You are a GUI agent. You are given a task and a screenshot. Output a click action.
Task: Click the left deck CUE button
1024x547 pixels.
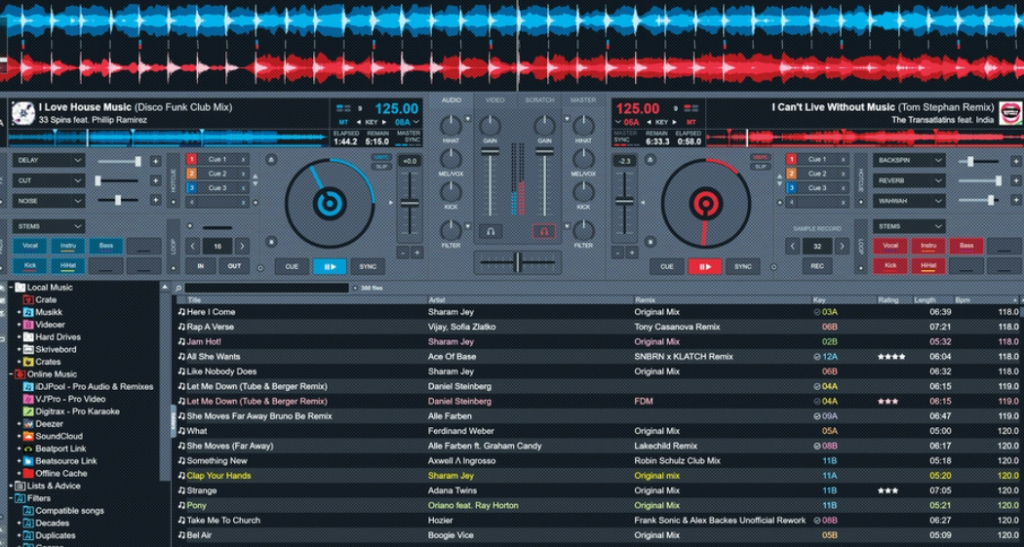(x=291, y=266)
